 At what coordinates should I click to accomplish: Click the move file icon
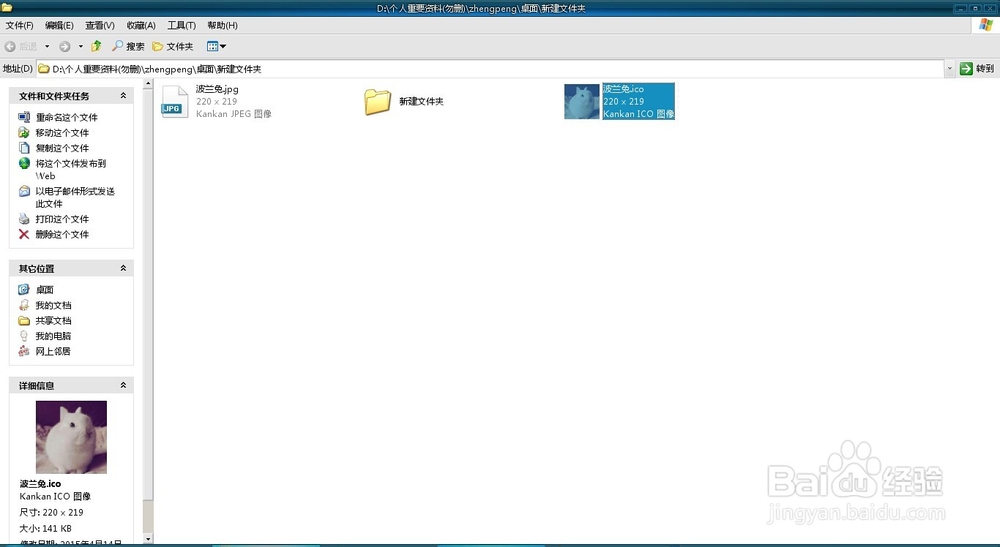point(24,132)
